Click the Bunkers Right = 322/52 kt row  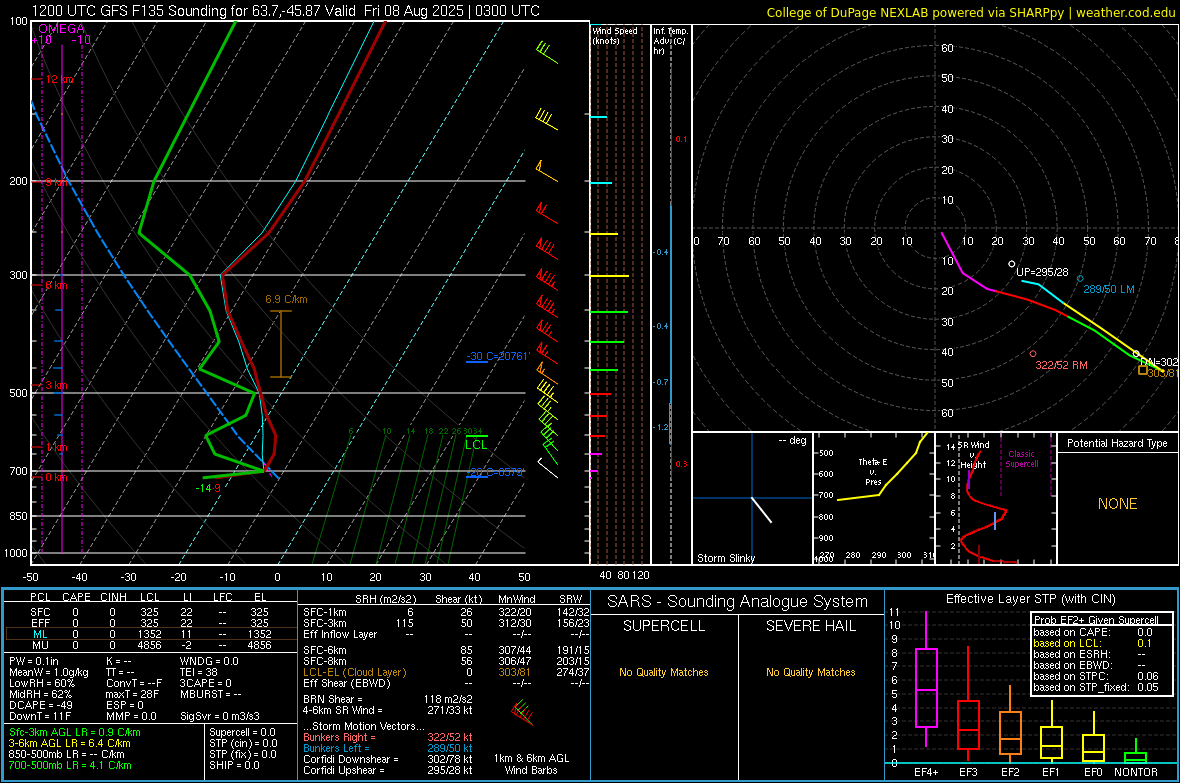coord(388,737)
